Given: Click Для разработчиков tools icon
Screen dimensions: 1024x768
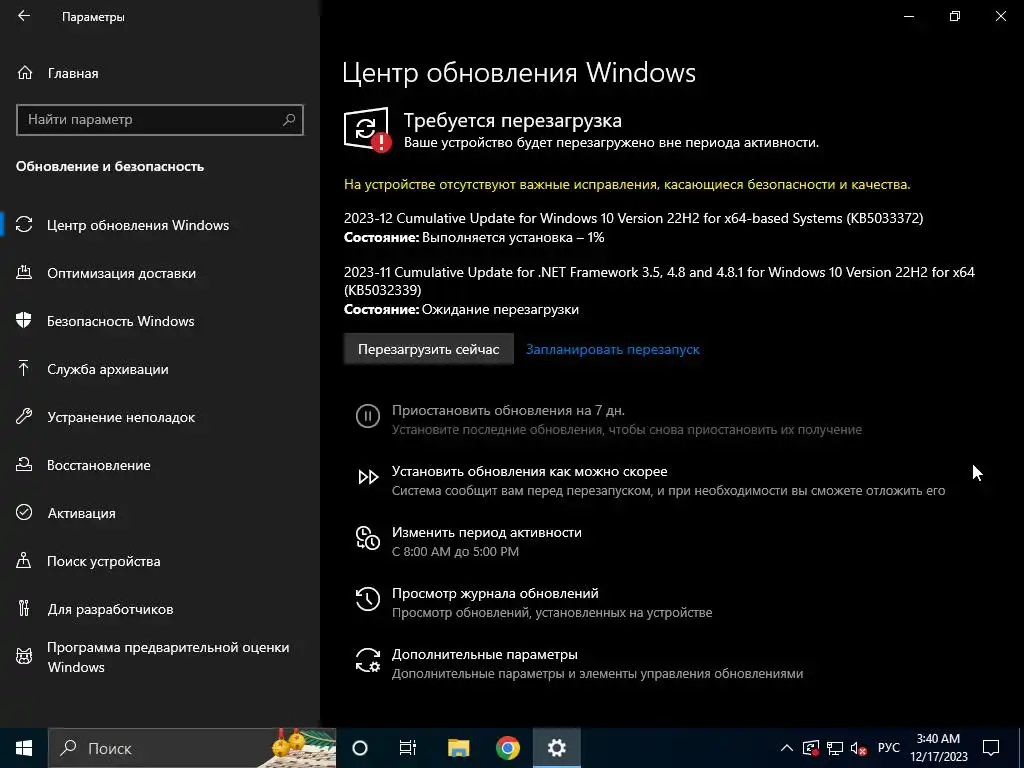Looking at the screenshot, I should coord(24,609).
